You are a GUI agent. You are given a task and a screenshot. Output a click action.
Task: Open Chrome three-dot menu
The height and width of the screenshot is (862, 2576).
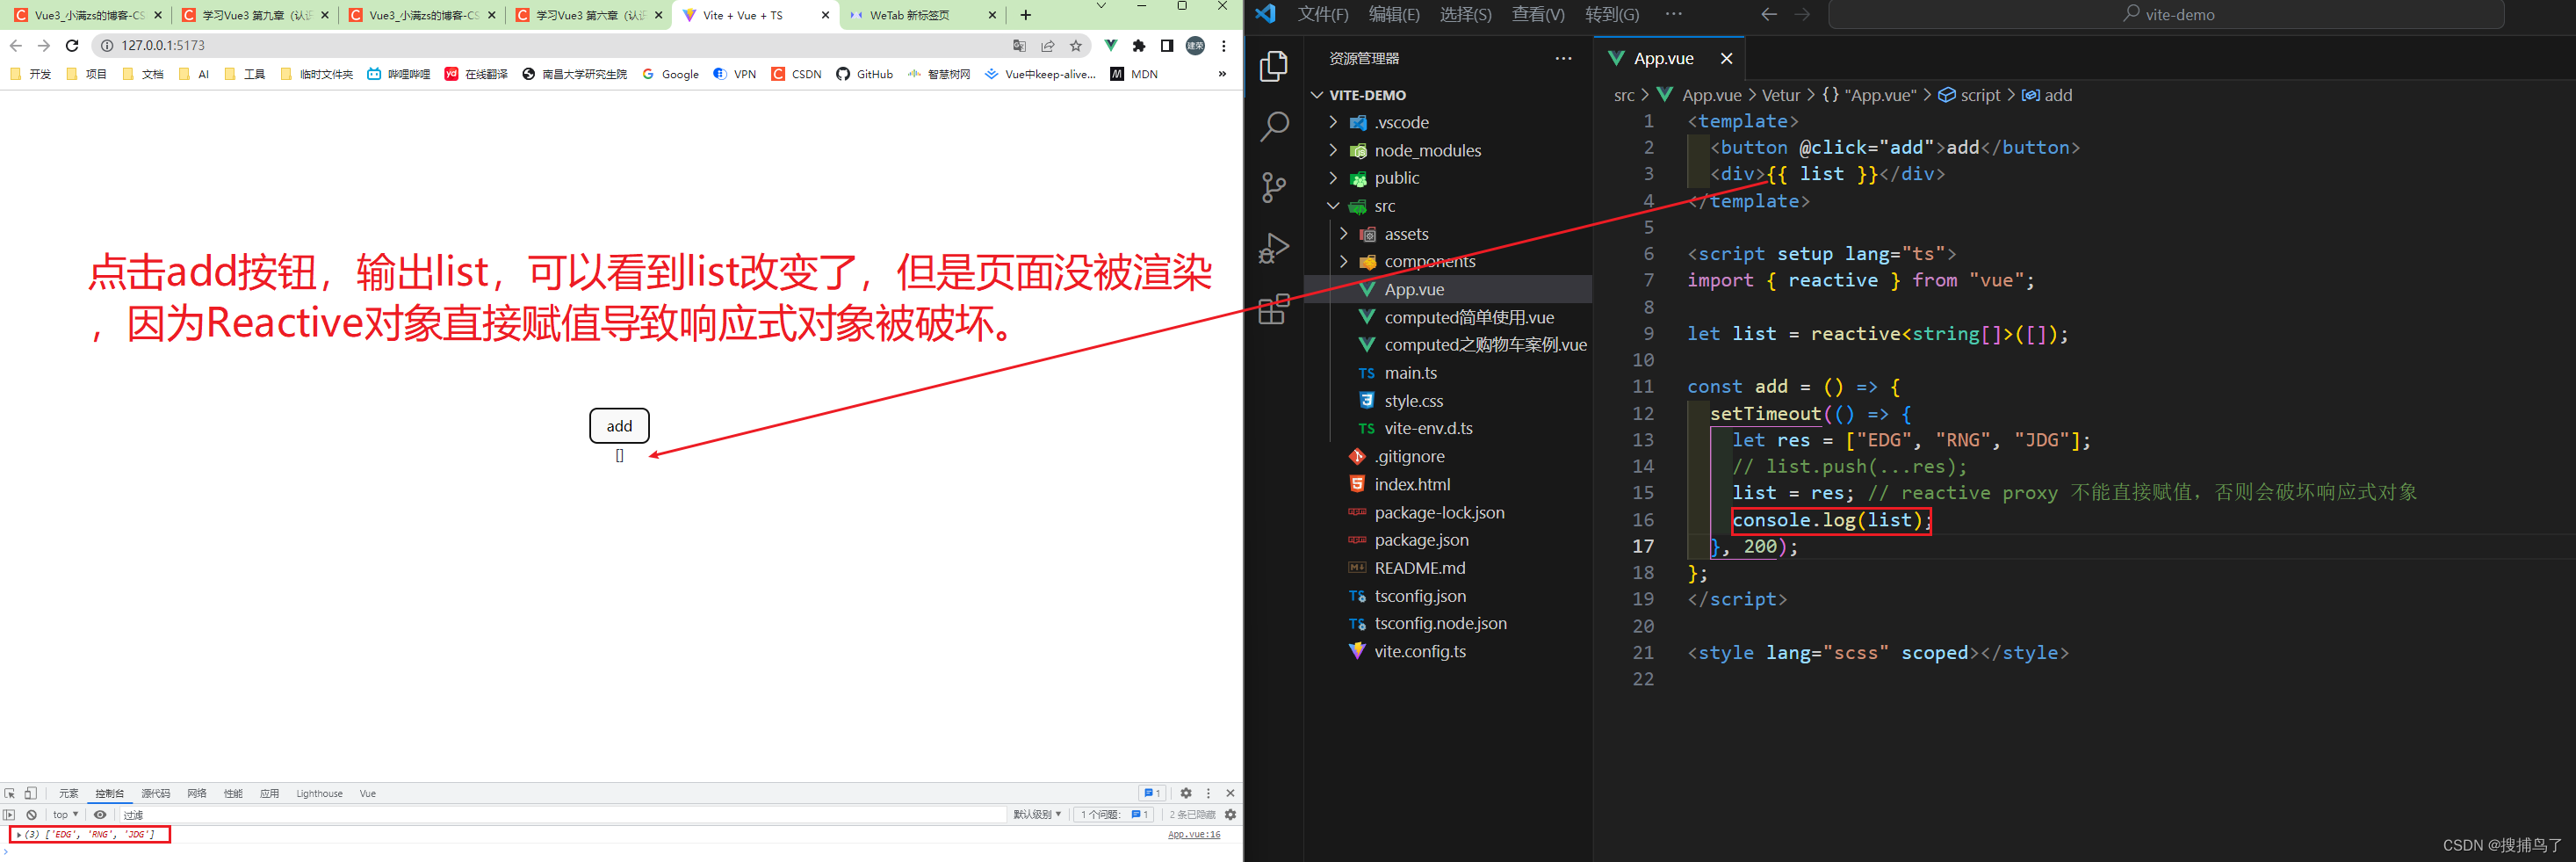(1224, 45)
